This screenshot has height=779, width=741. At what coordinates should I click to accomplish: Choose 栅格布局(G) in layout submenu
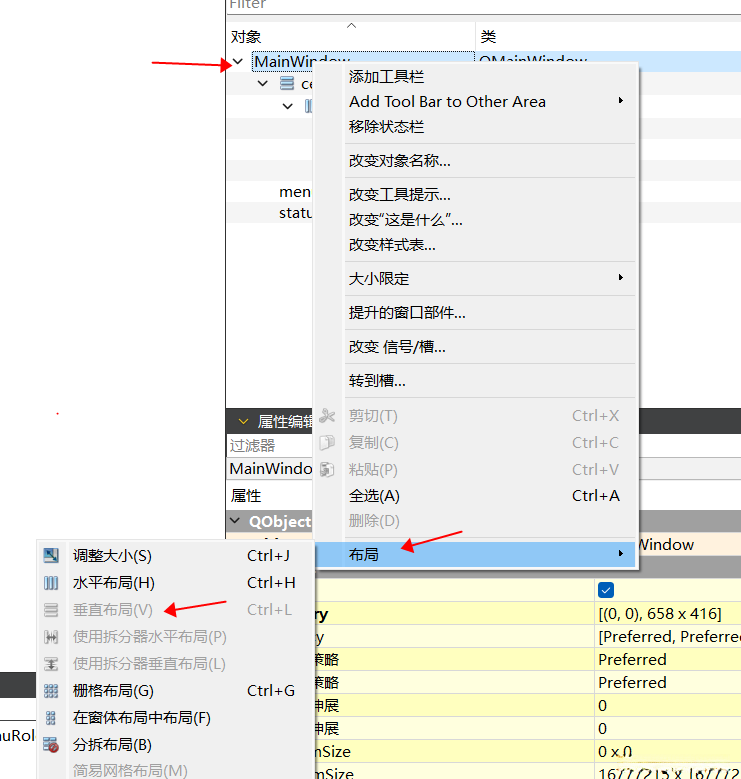[113, 691]
